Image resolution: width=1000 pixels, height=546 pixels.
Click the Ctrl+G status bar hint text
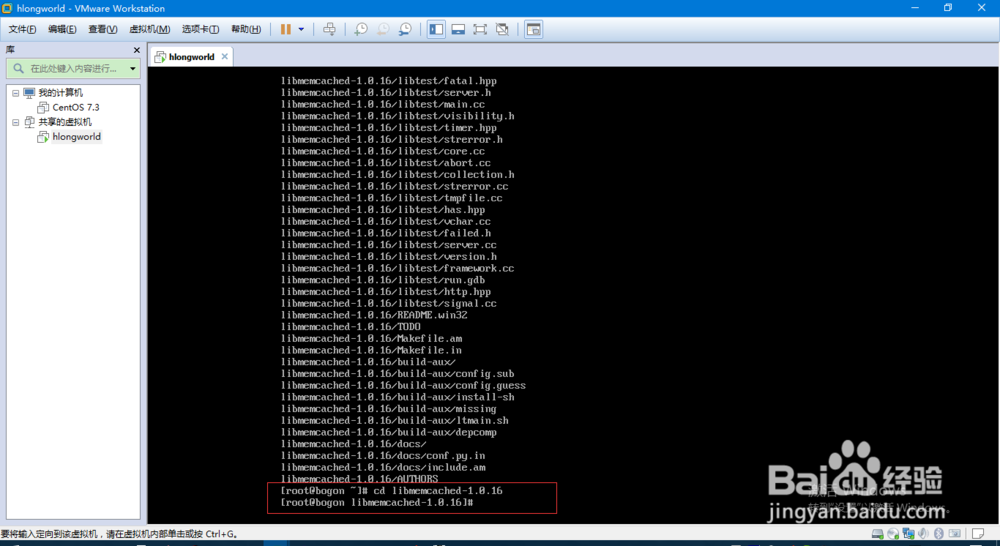click(119, 534)
